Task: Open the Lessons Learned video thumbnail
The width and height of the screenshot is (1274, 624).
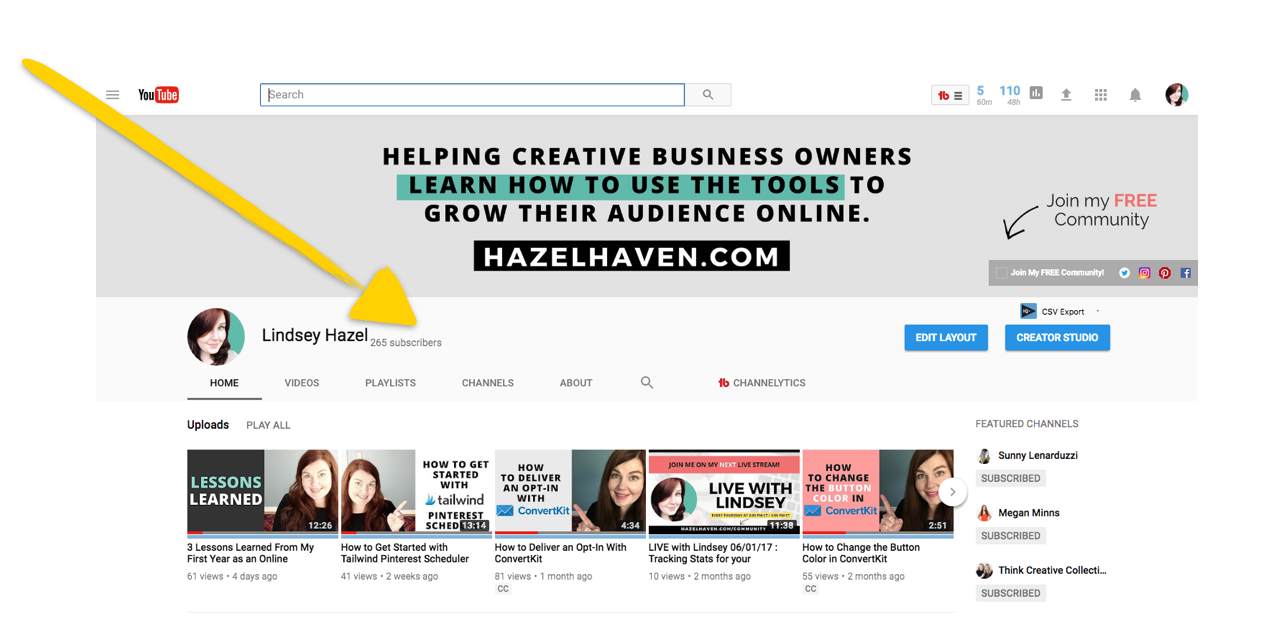Action: tap(262, 492)
